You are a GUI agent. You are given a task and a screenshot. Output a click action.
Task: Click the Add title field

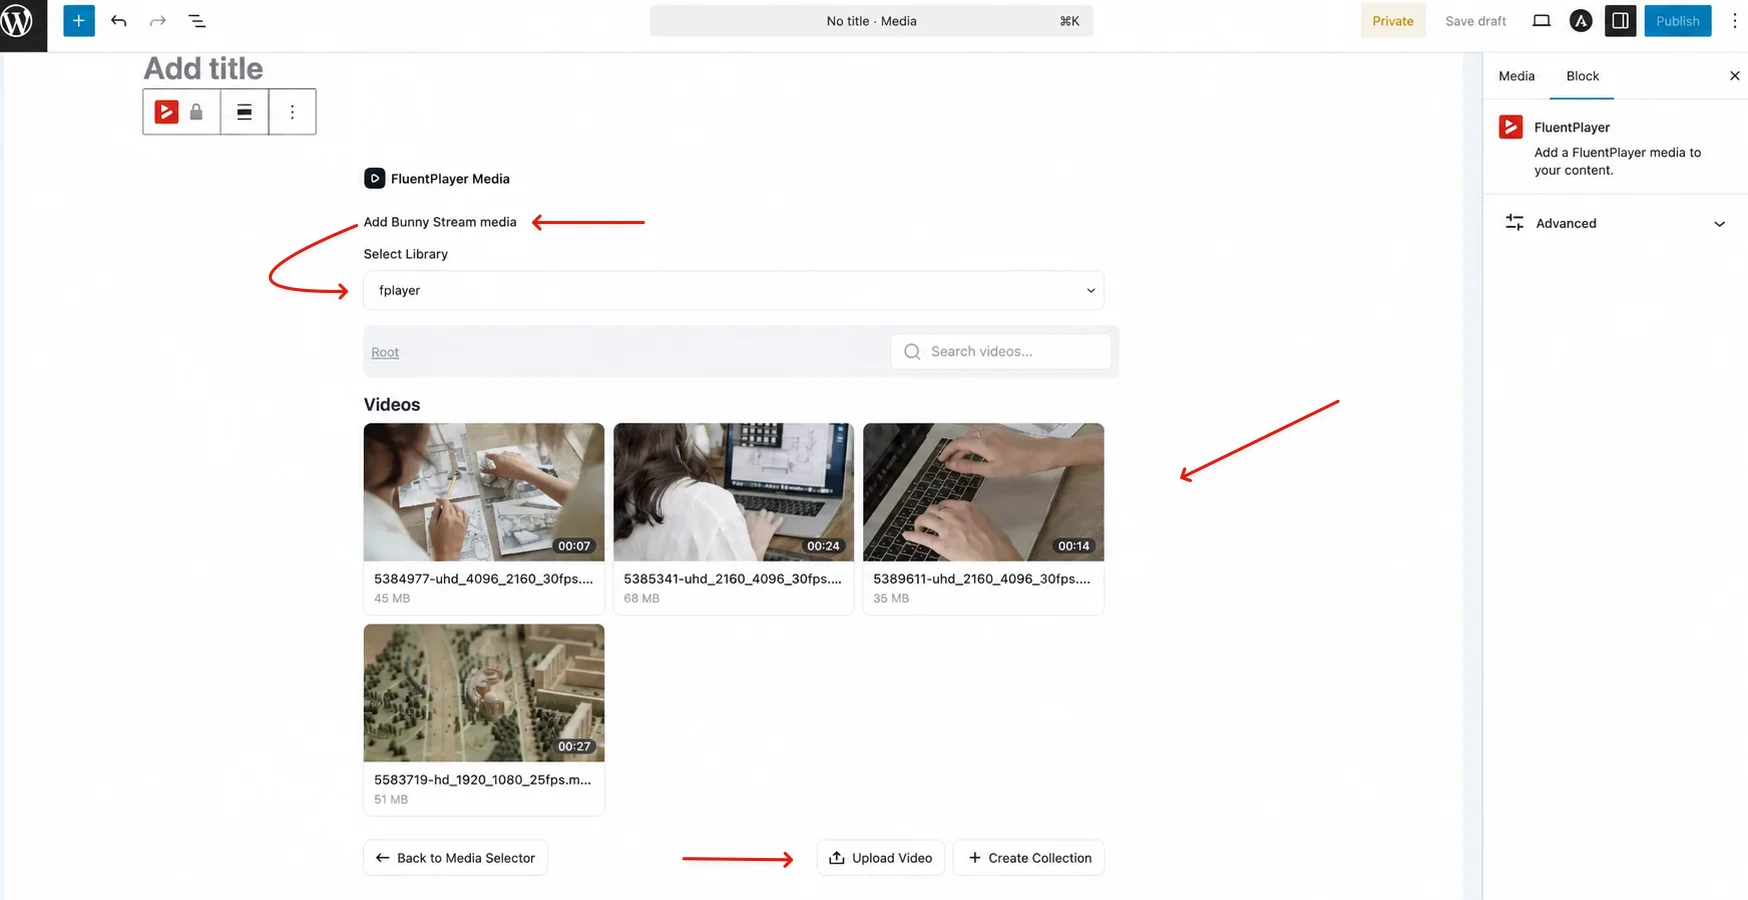coord(203,68)
